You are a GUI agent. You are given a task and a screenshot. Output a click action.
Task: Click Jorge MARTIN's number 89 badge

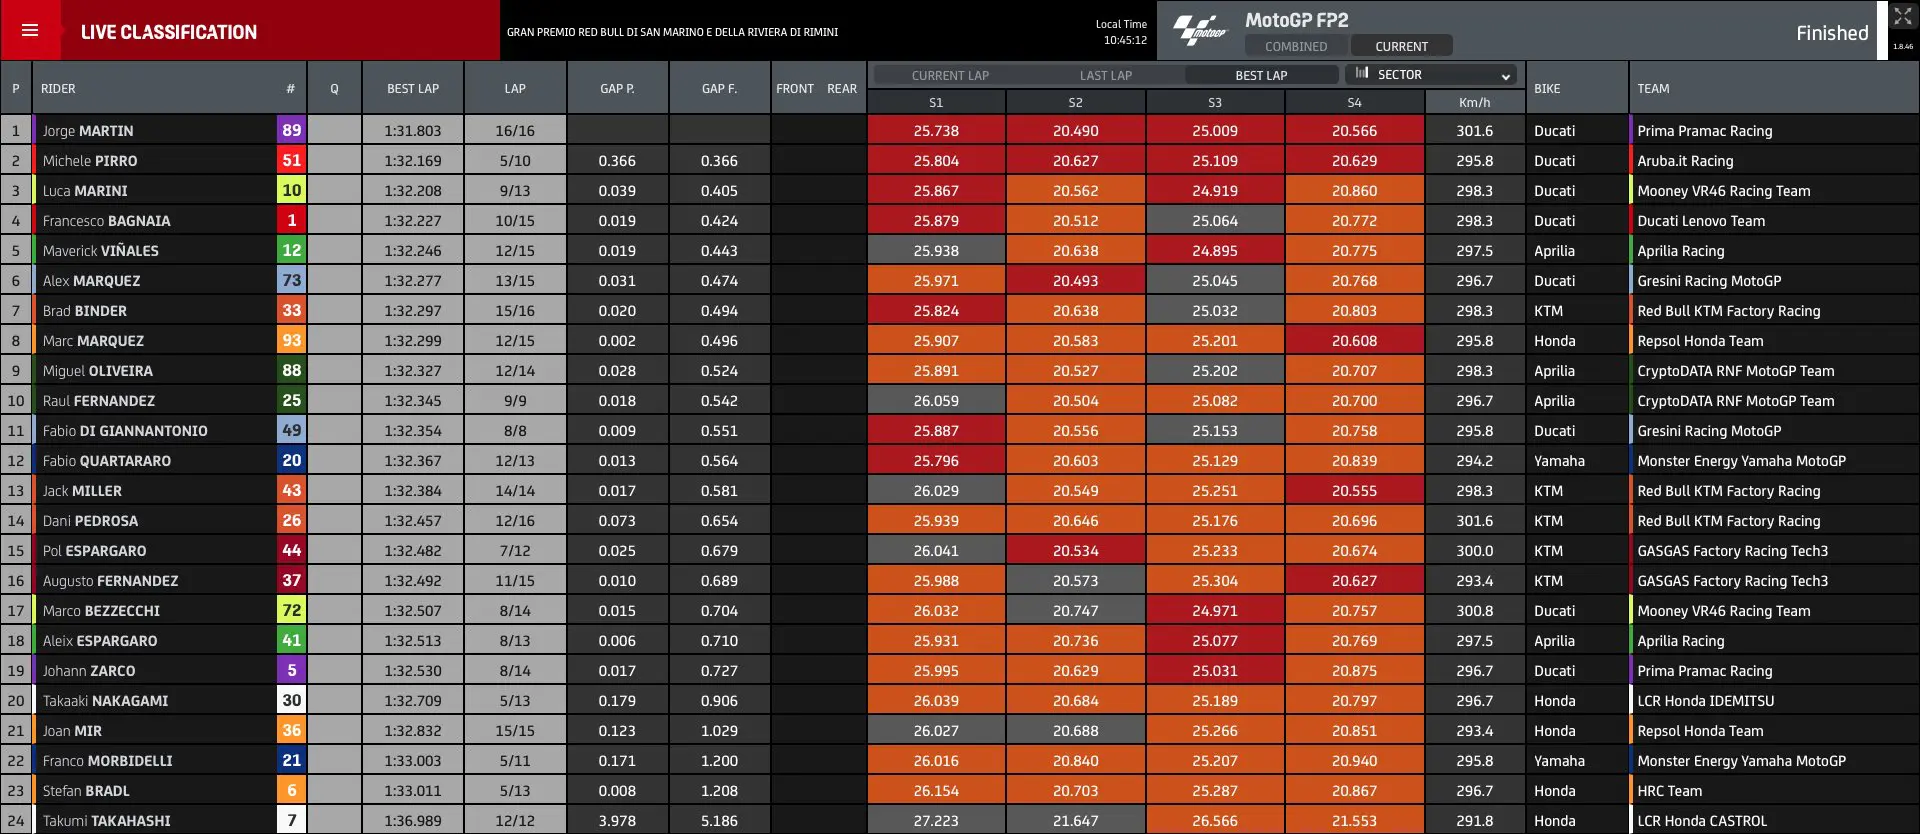291,130
